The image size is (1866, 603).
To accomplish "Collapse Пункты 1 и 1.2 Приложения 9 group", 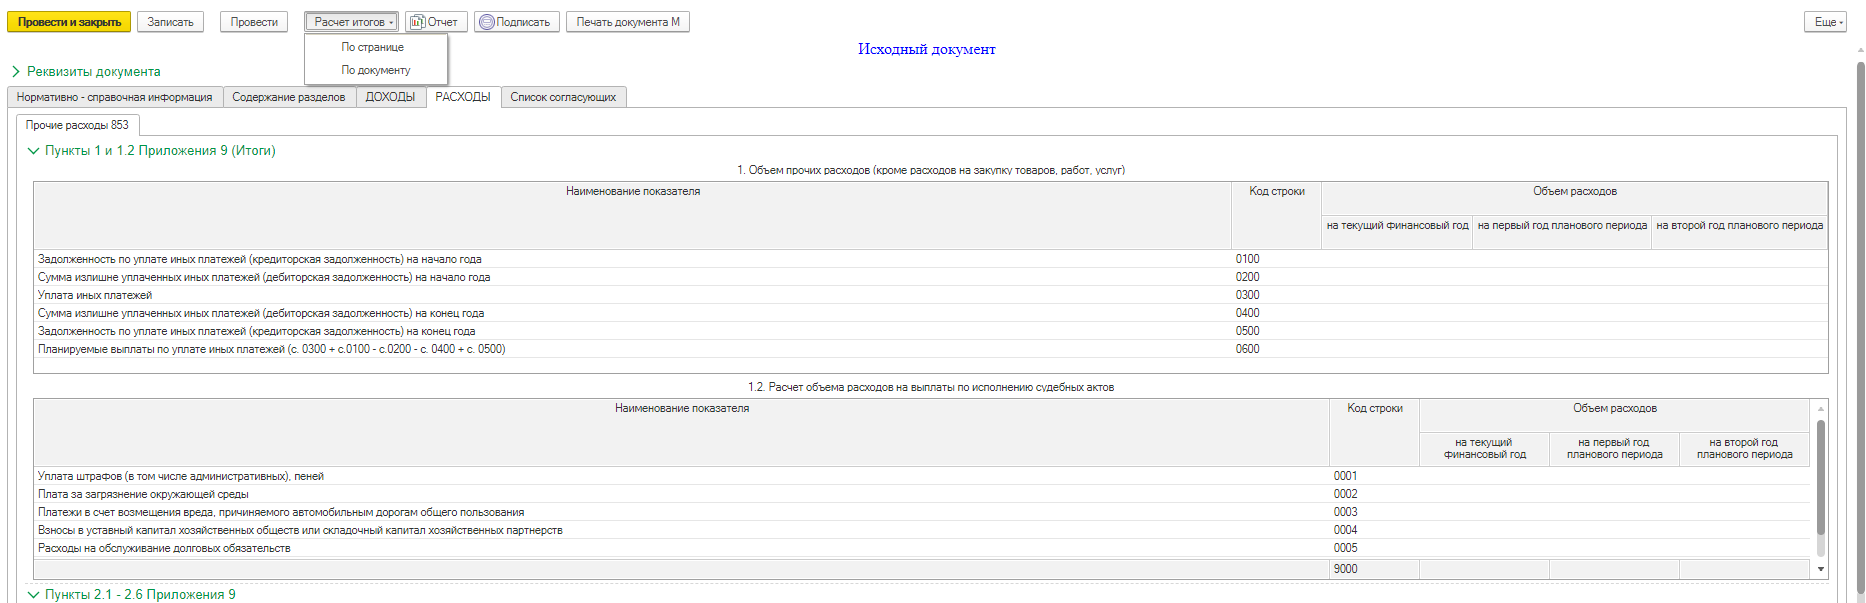I will click(x=34, y=151).
